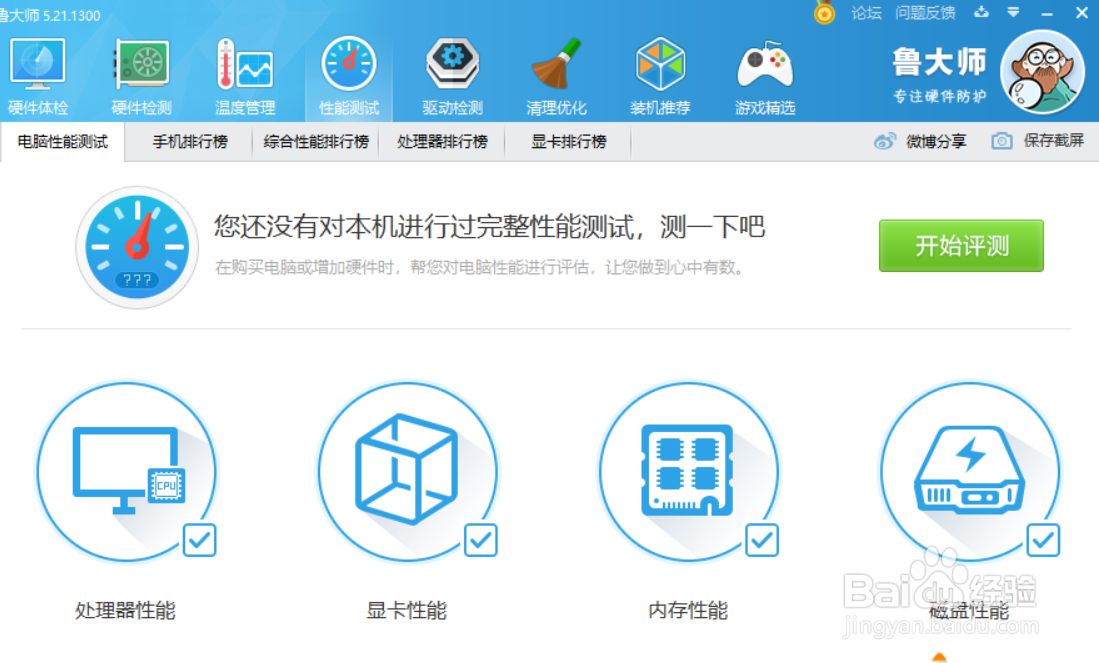Screen dimensions: 1099x663
Task: Open 驱动检测 driver detection icon
Action: (x=452, y=64)
